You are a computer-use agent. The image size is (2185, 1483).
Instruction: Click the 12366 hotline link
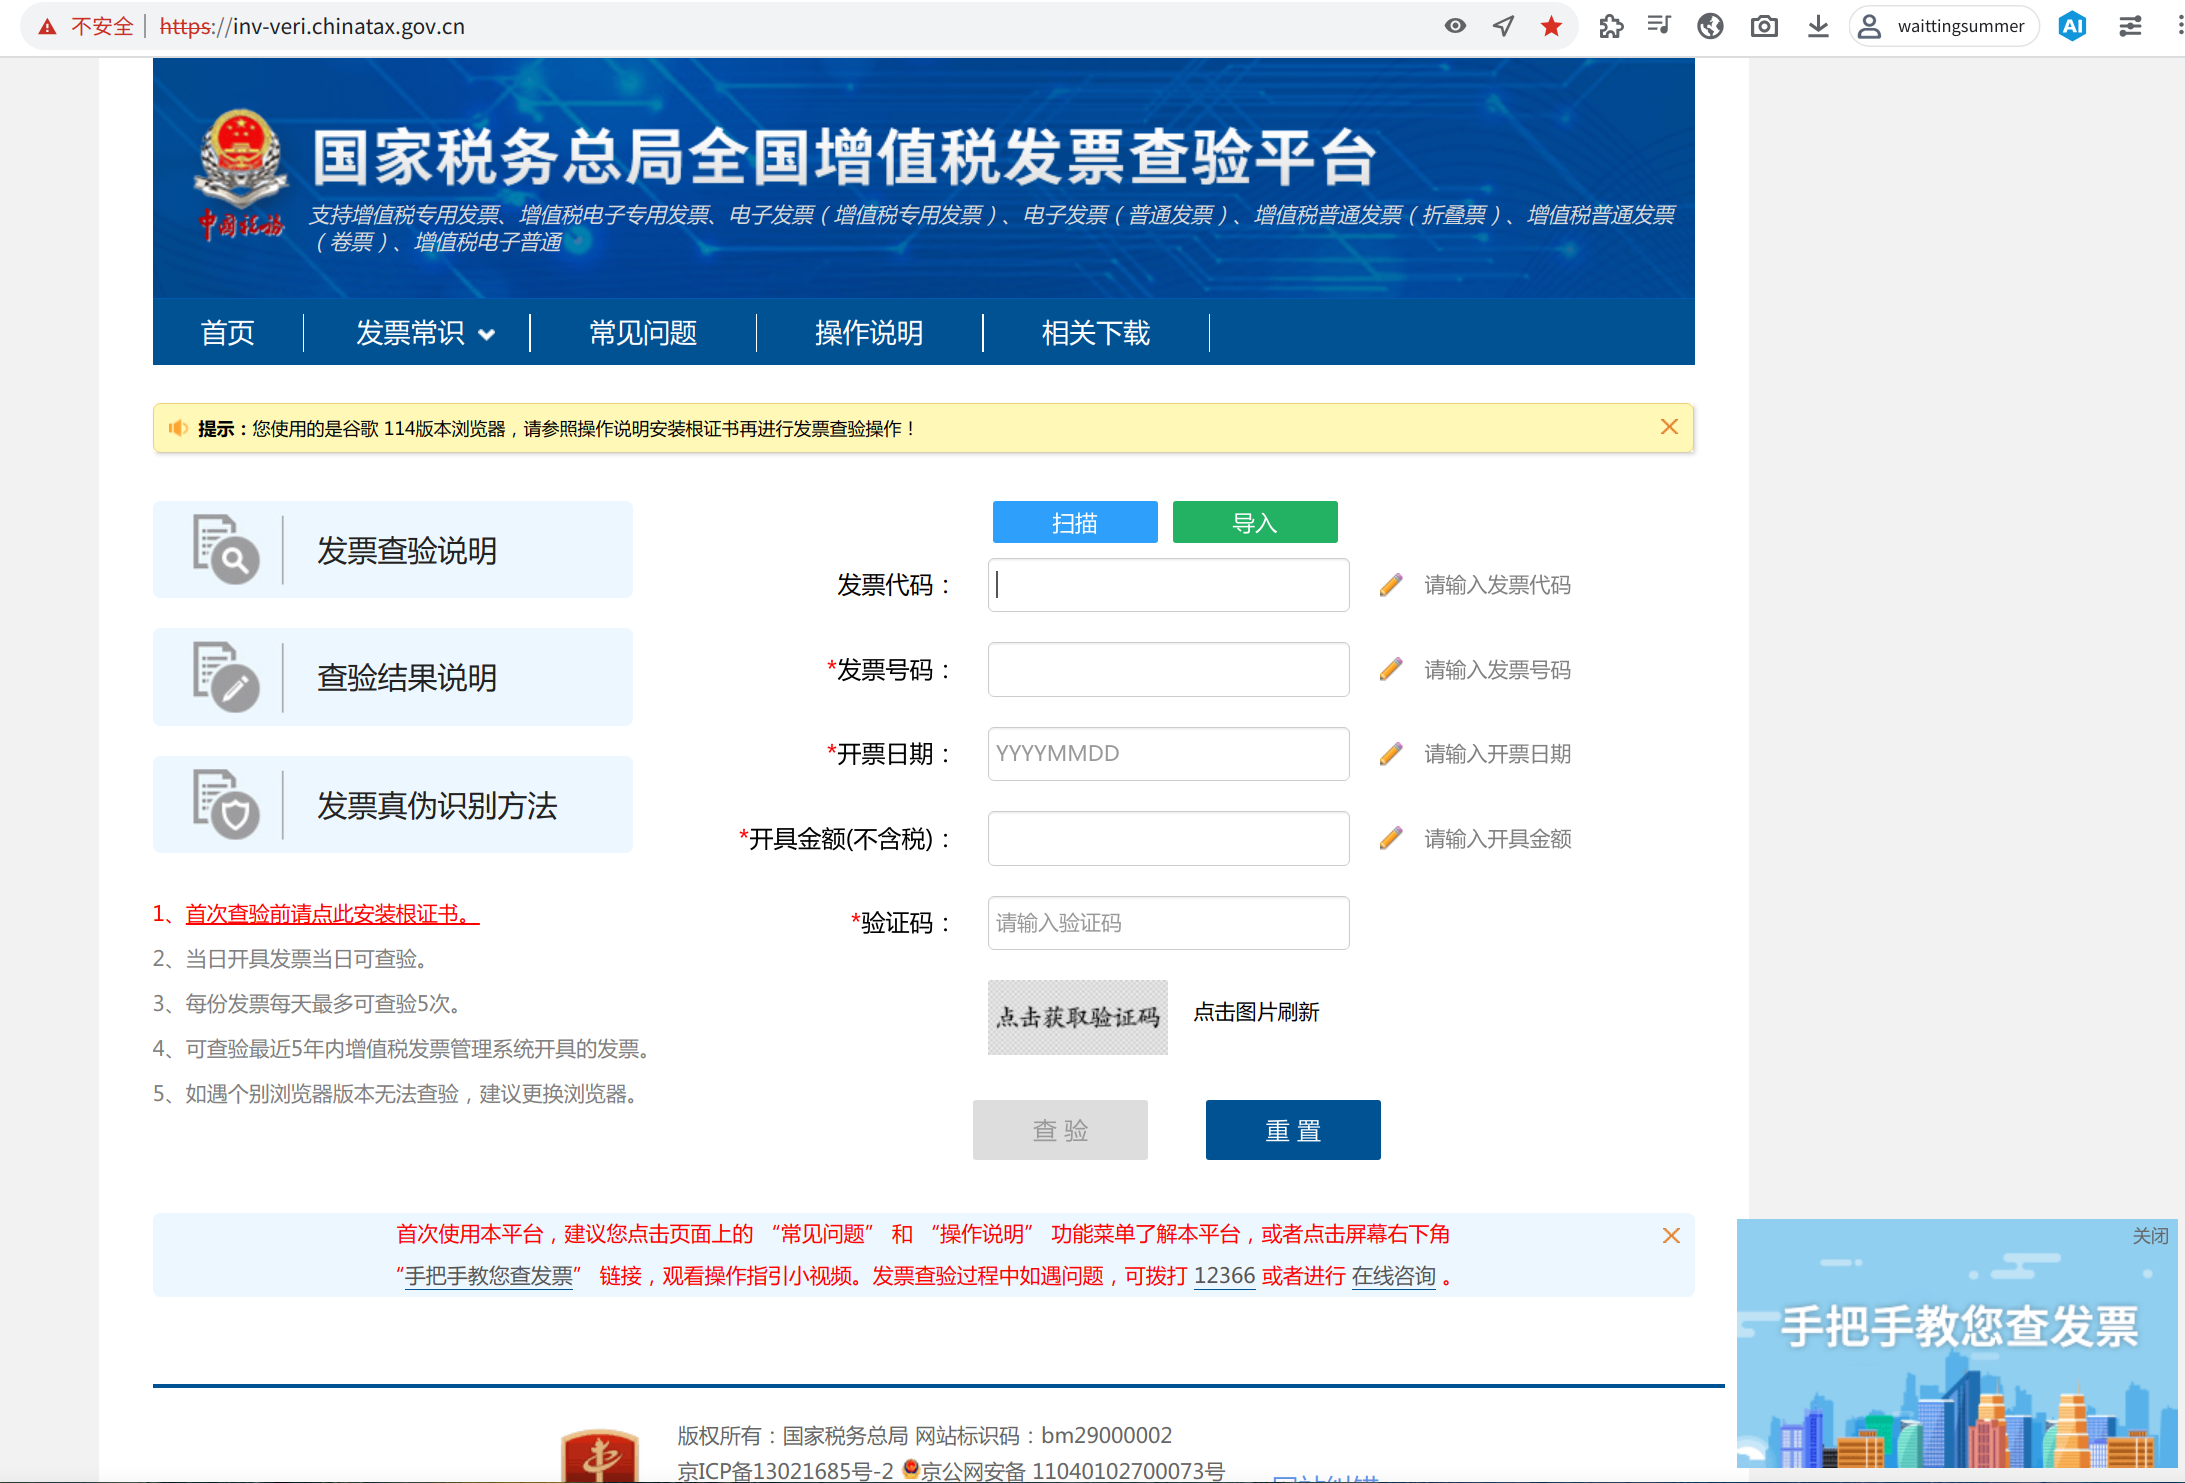(x=1224, y=1276)
